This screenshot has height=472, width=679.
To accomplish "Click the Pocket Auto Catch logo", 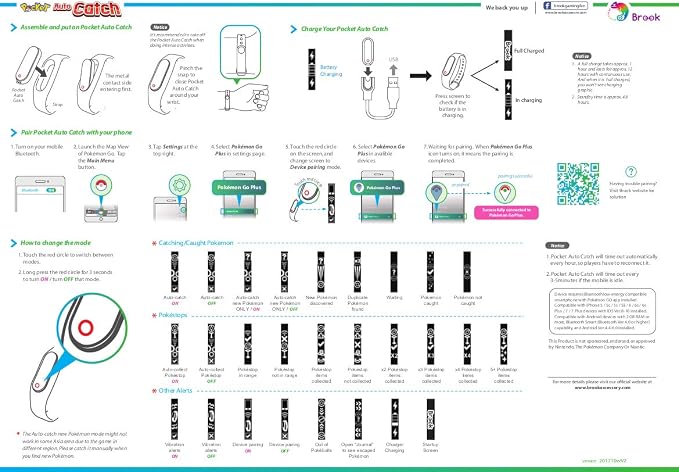I will tap(71, 9).
